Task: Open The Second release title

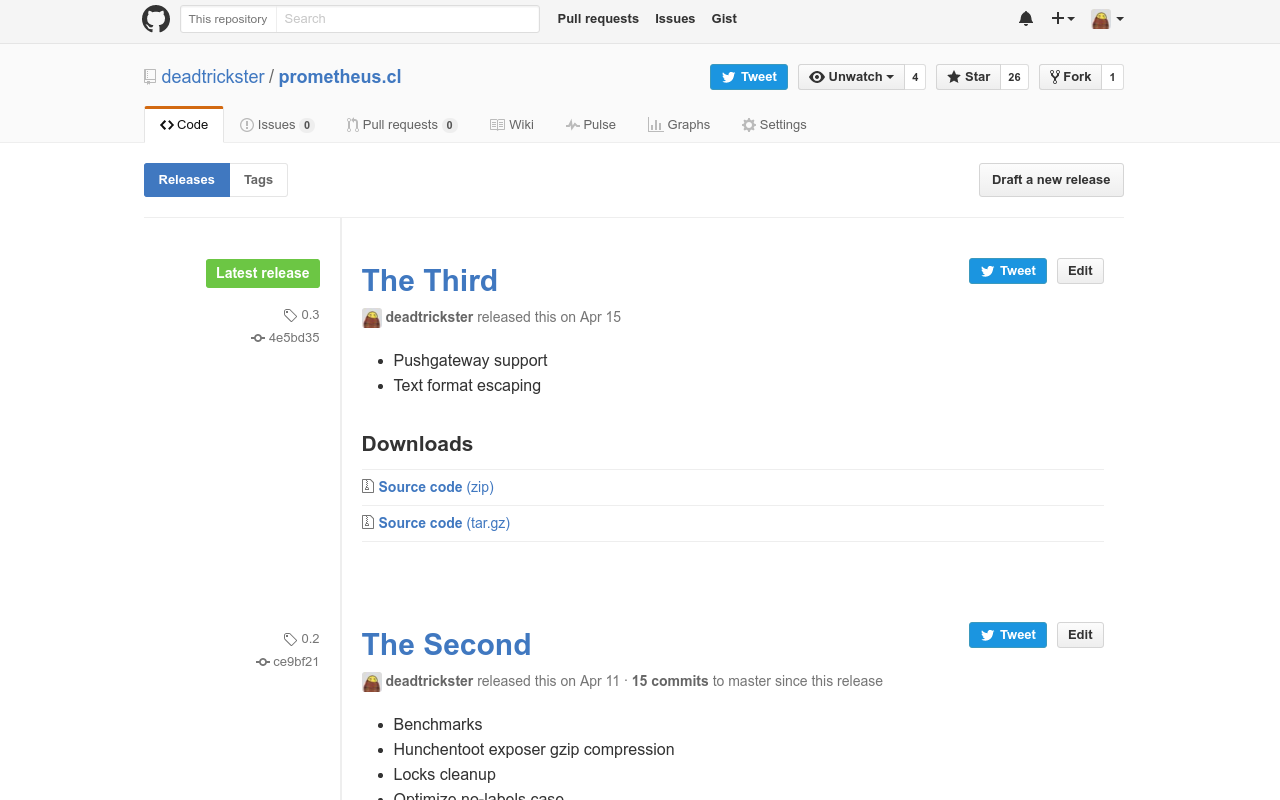Action: [x=447, y=645]
